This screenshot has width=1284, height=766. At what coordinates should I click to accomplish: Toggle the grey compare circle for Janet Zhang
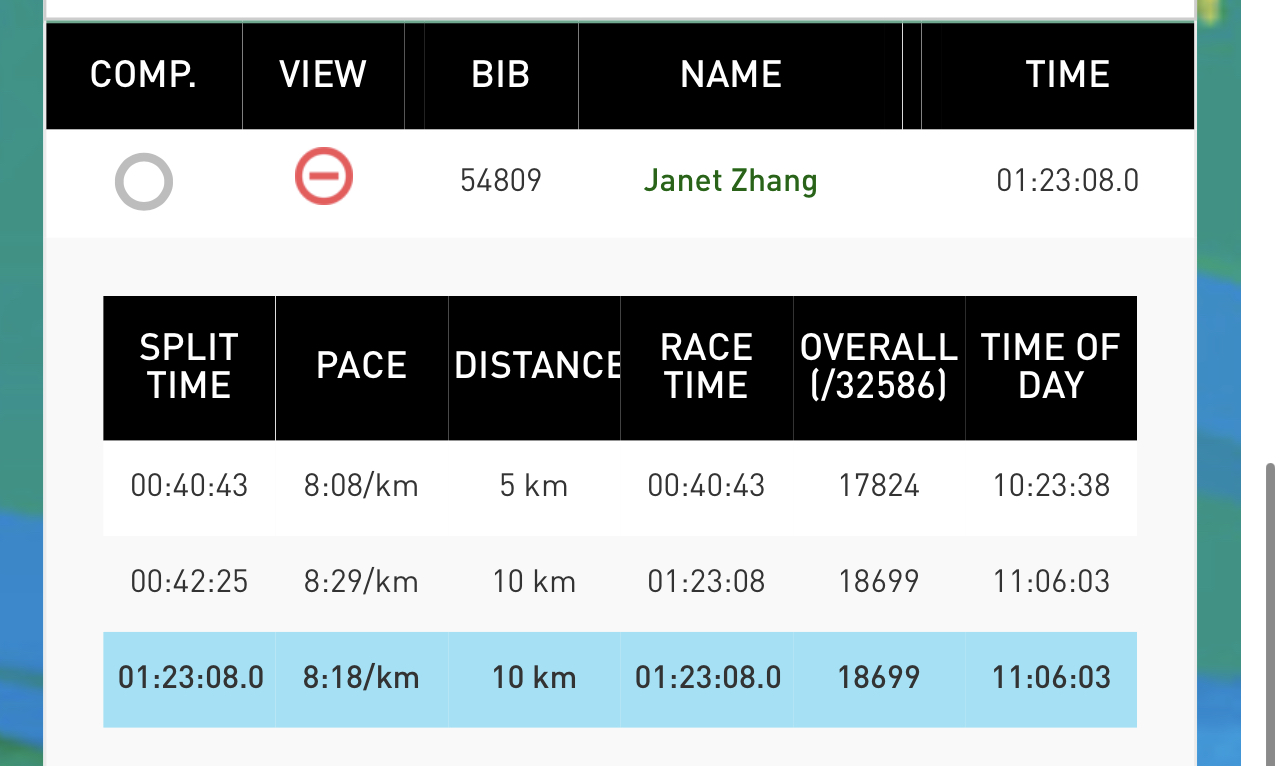click(x=144, y=182)
